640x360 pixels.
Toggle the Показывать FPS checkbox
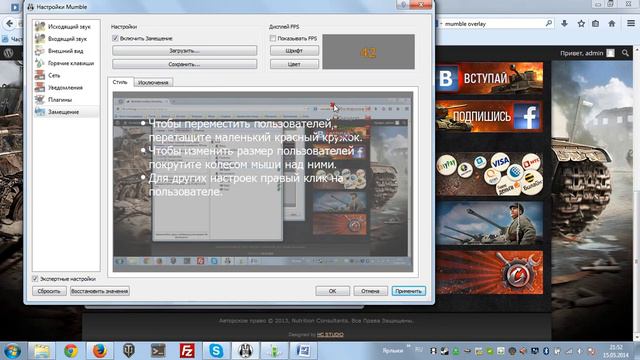pos(273,38)
